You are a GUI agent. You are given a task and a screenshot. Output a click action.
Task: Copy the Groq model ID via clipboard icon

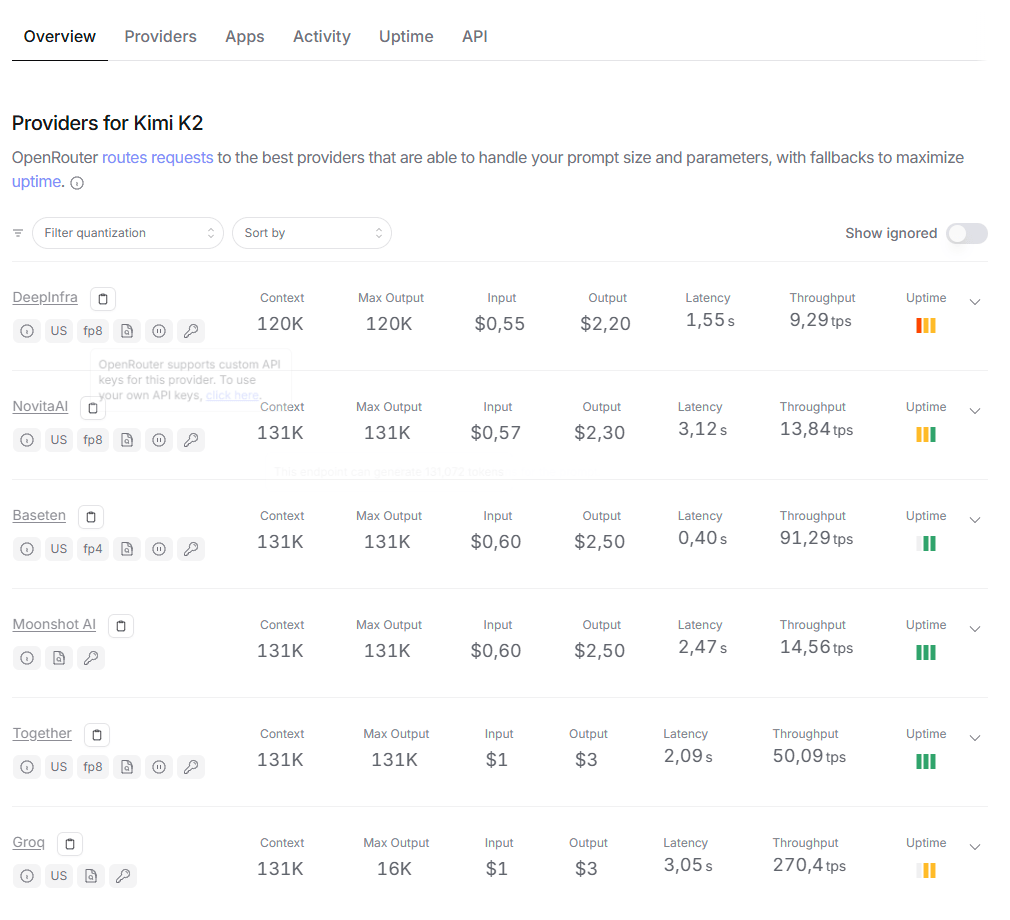[70, 843]
